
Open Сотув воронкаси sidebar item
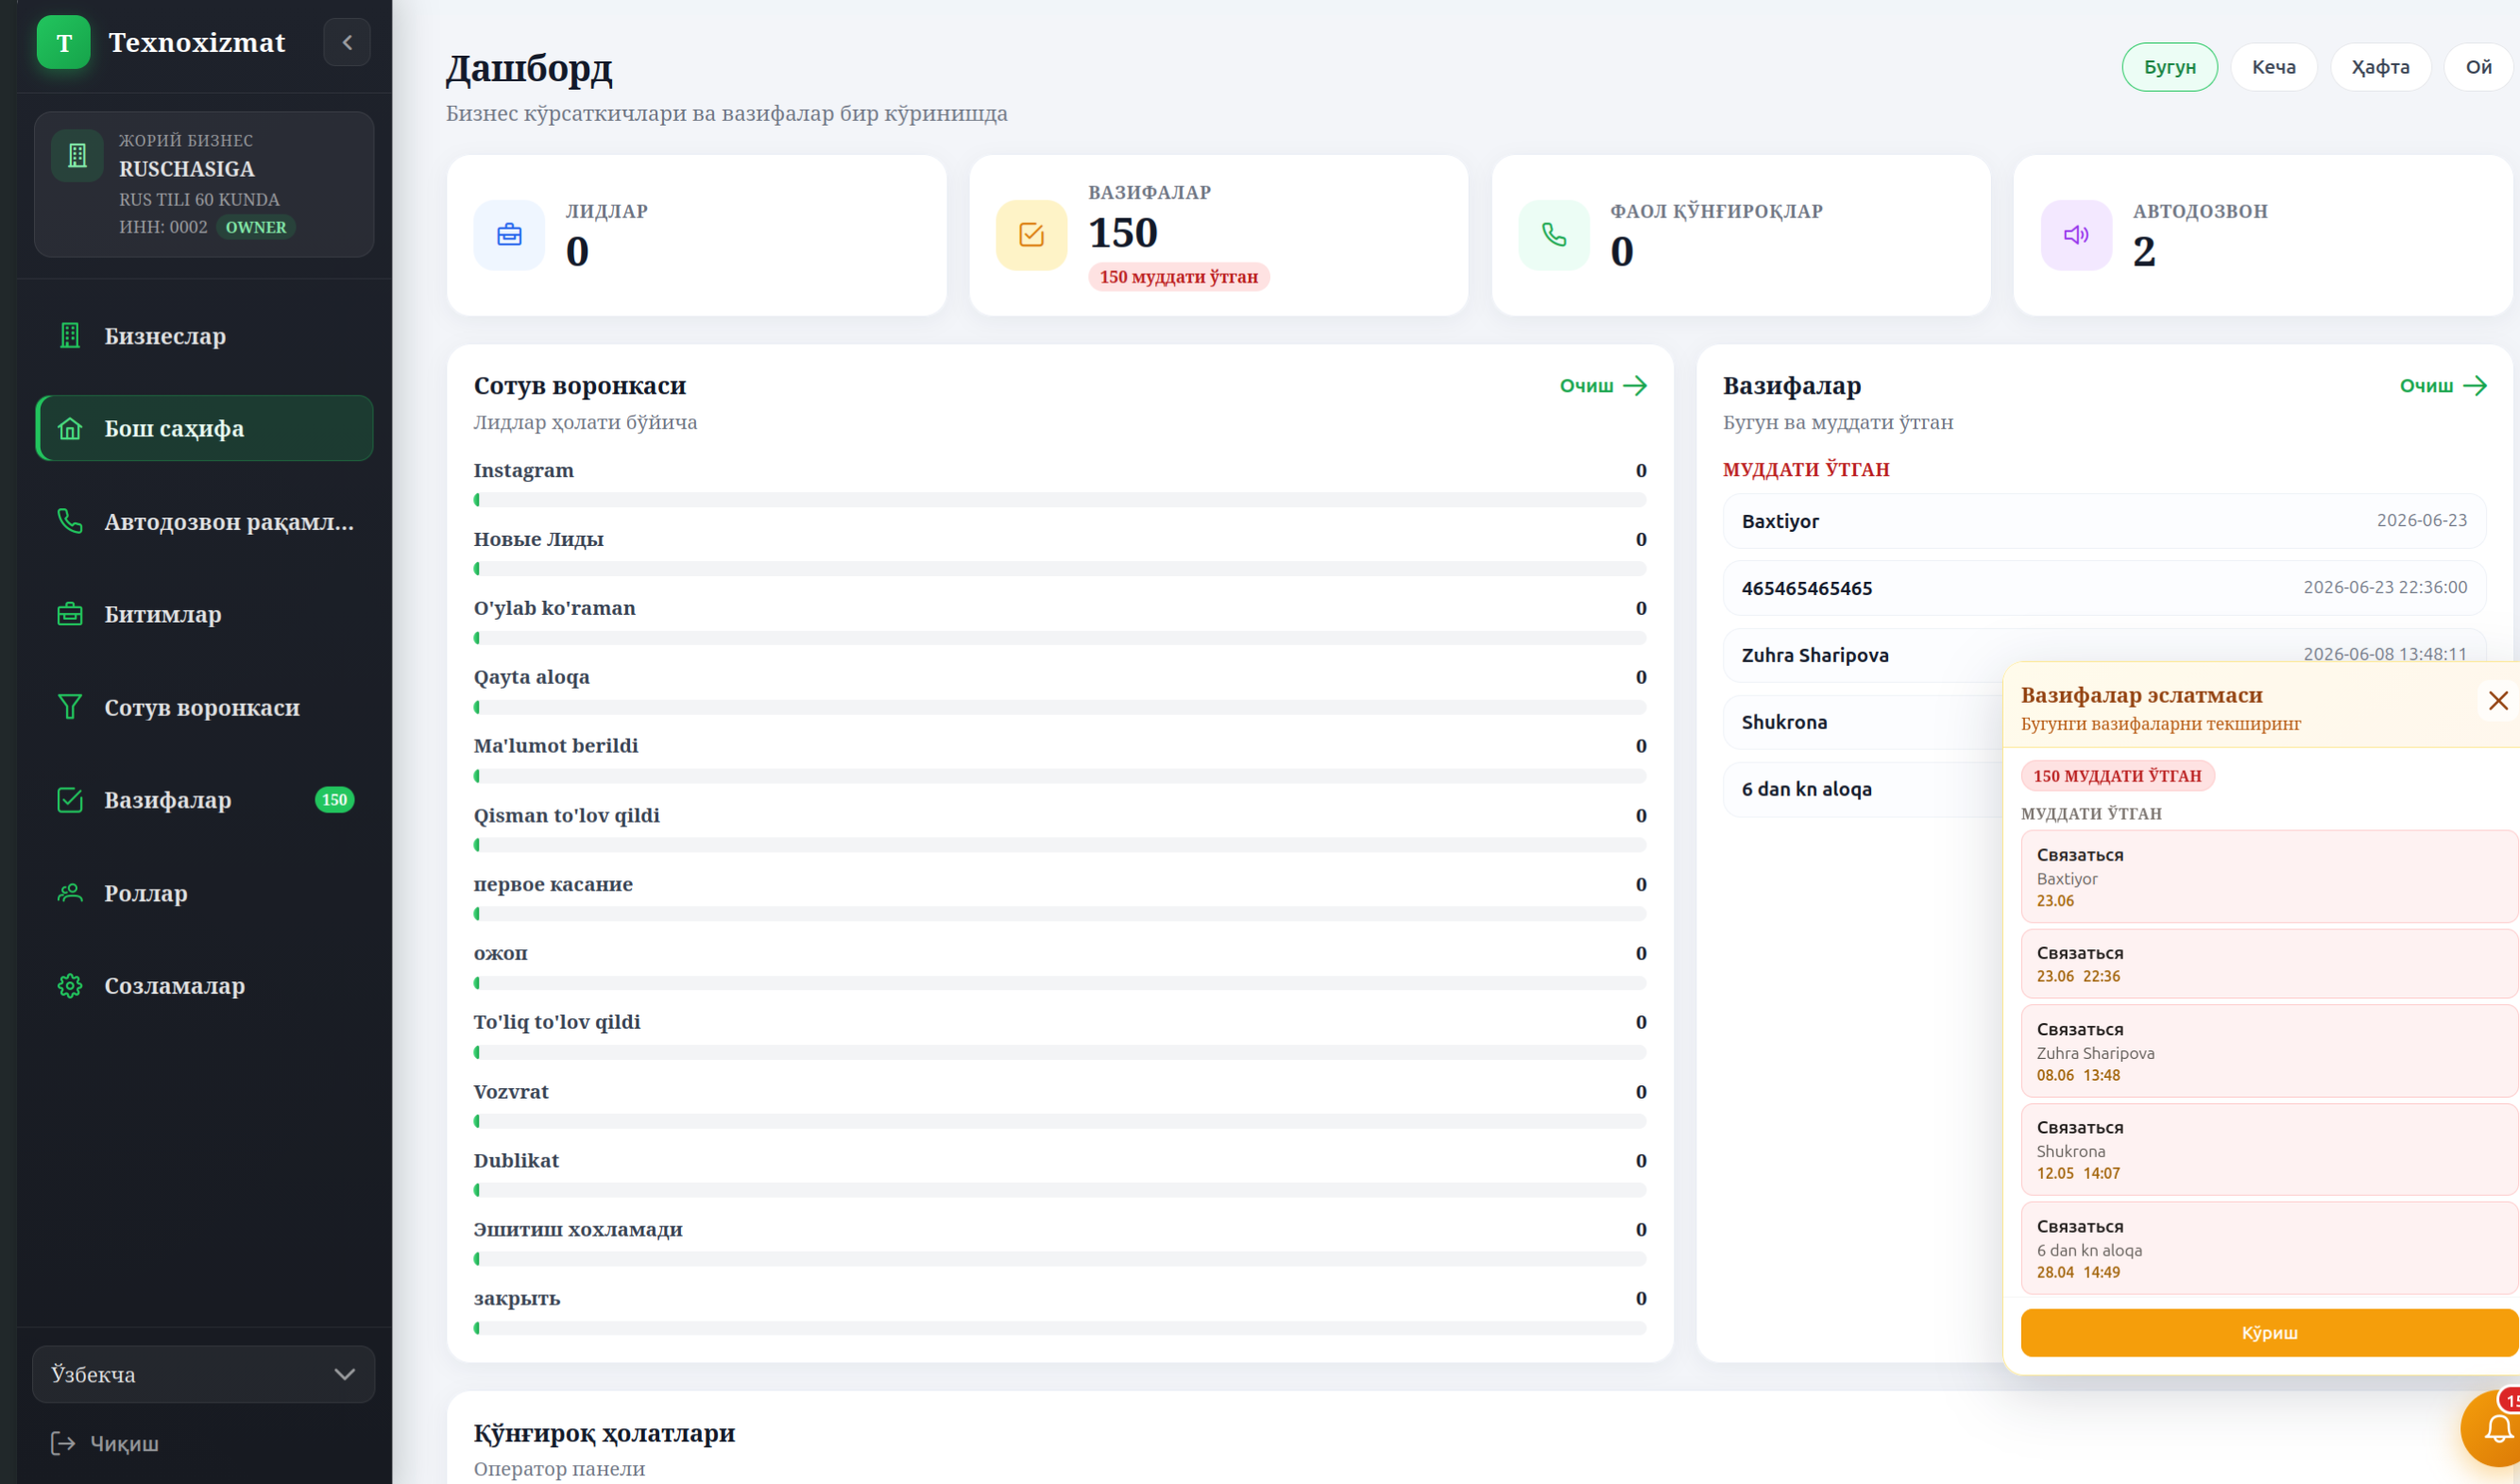pyautogui.click(x=204, y=707)
